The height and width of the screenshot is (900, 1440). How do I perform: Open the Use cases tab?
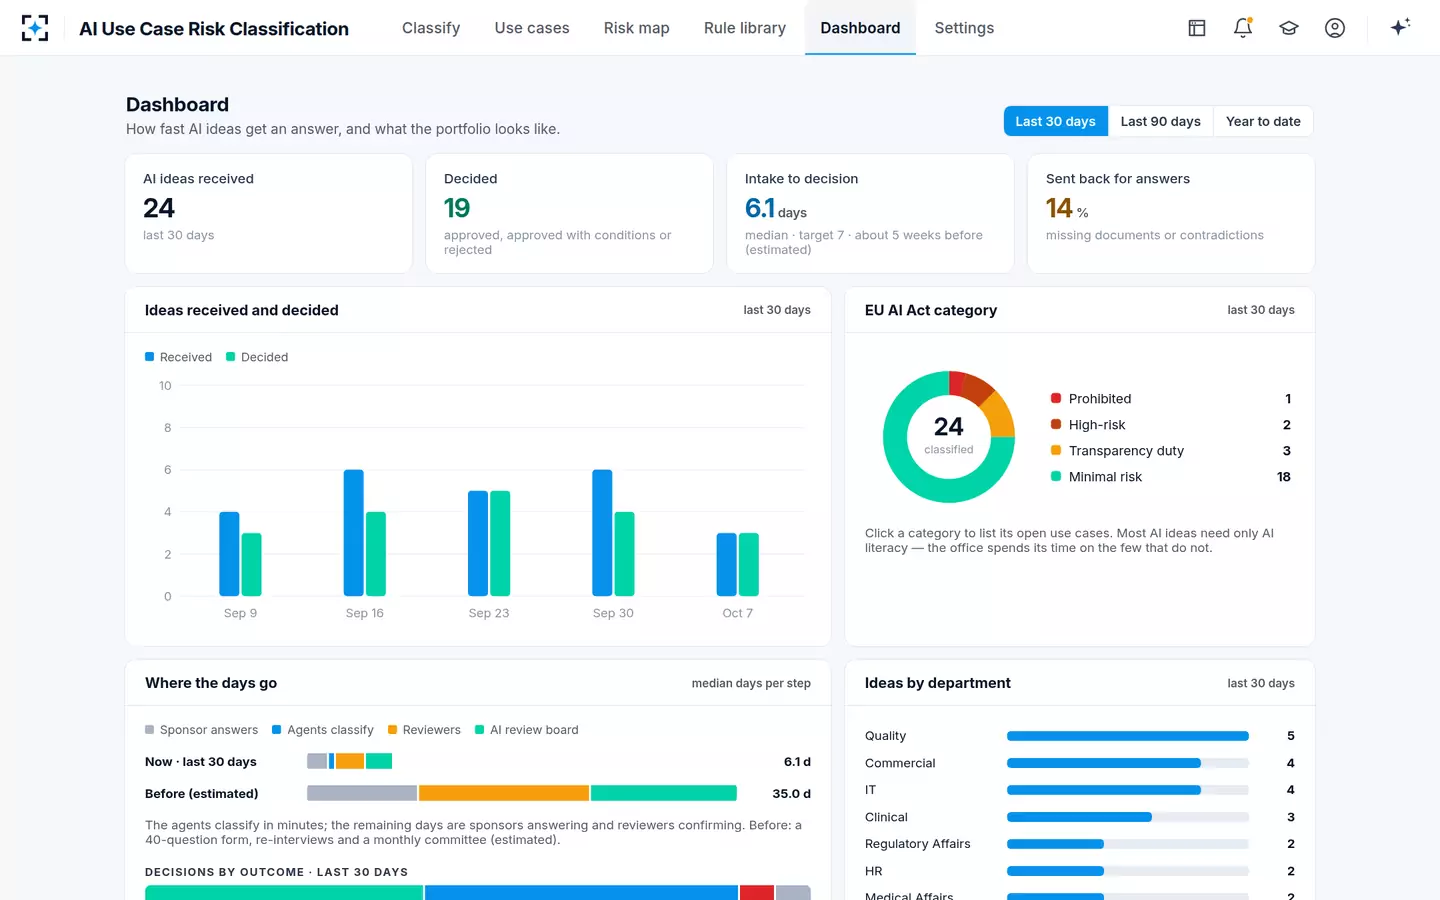(x=532, y=28)
